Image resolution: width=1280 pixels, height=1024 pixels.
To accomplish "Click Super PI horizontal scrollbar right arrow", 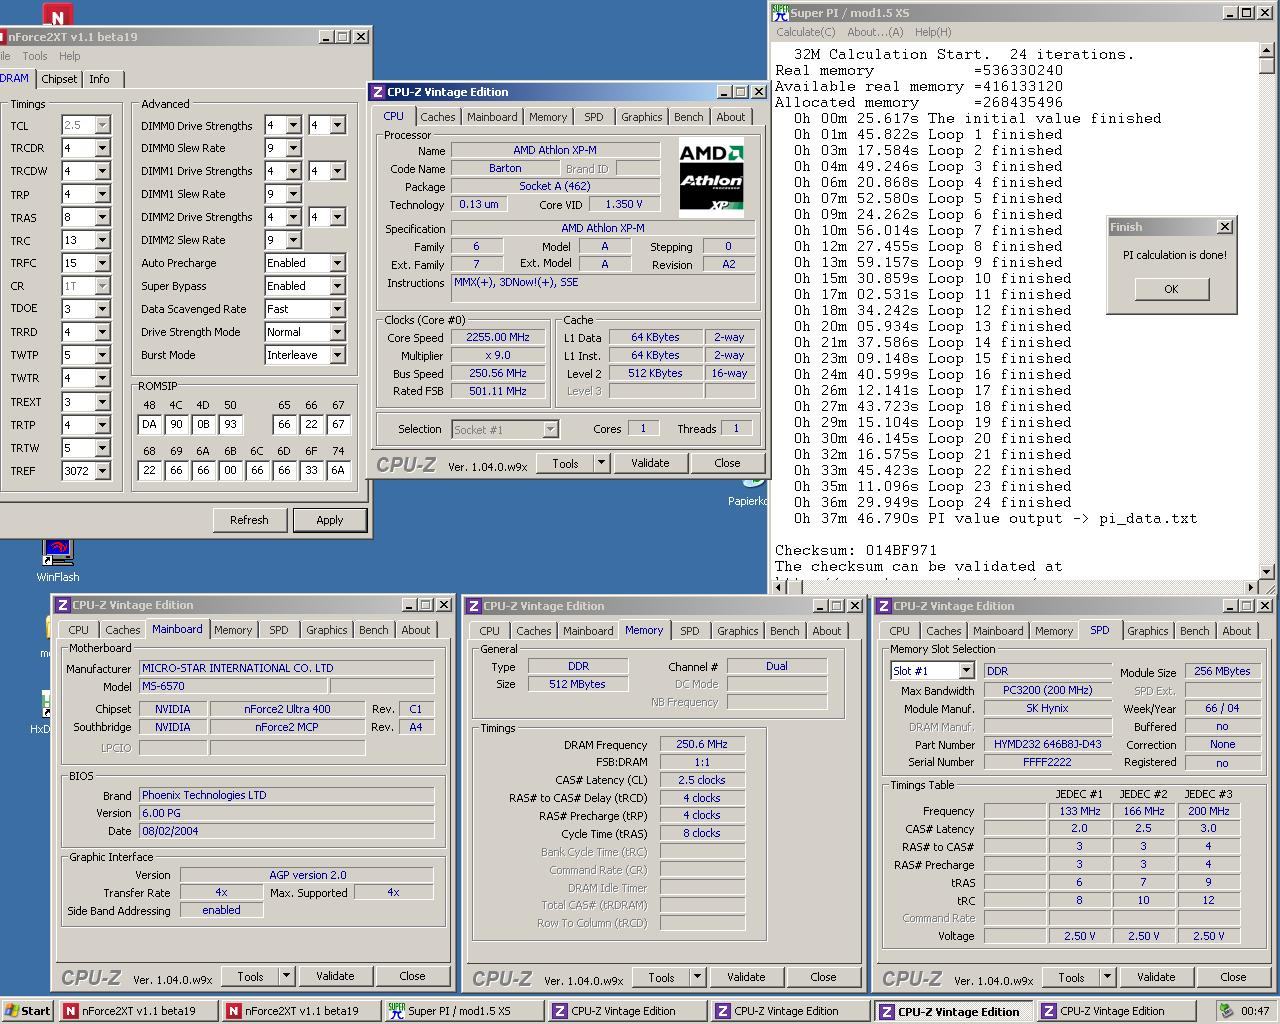I will 1251,587.
